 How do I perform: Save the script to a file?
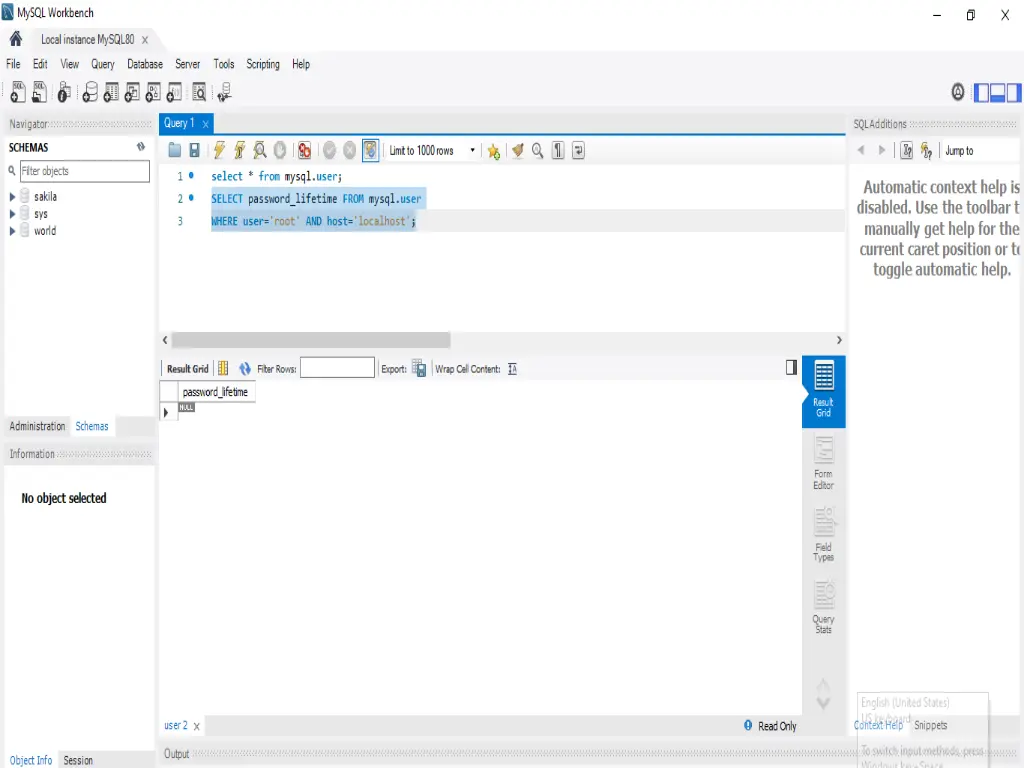coord(194,150)
